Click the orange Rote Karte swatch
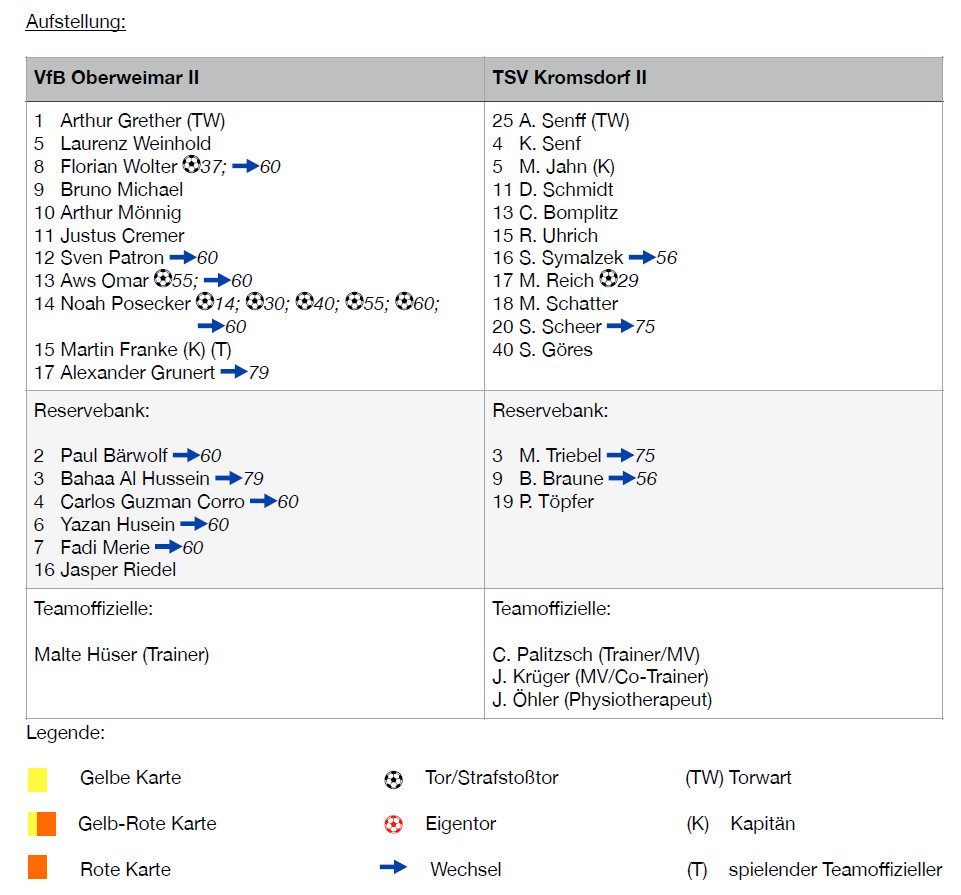 [38, 868]
